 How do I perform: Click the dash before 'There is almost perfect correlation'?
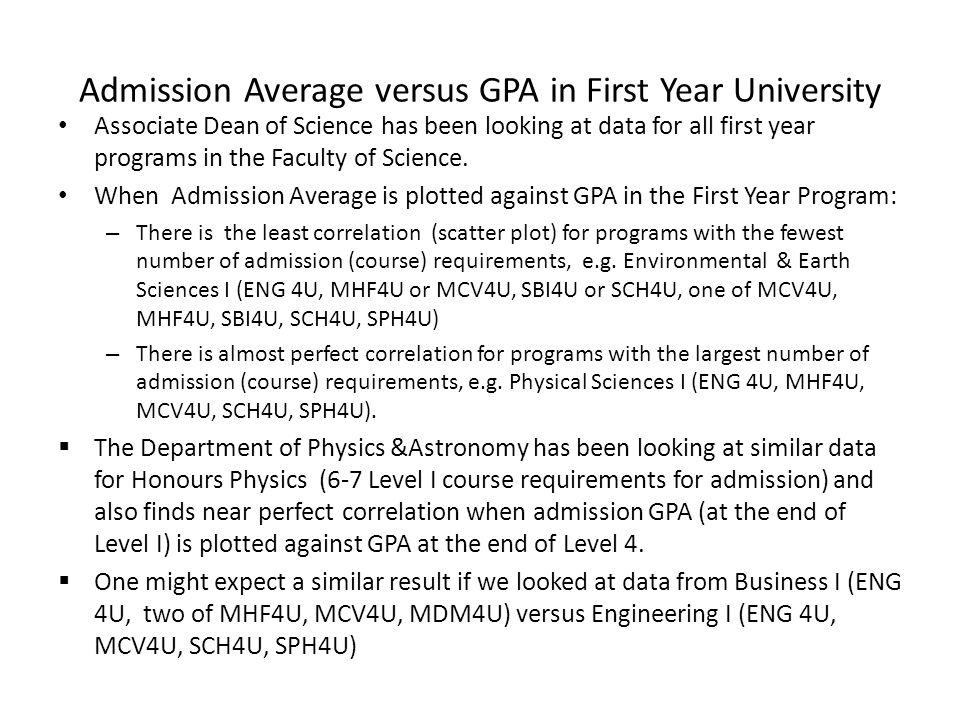(113, 355)
